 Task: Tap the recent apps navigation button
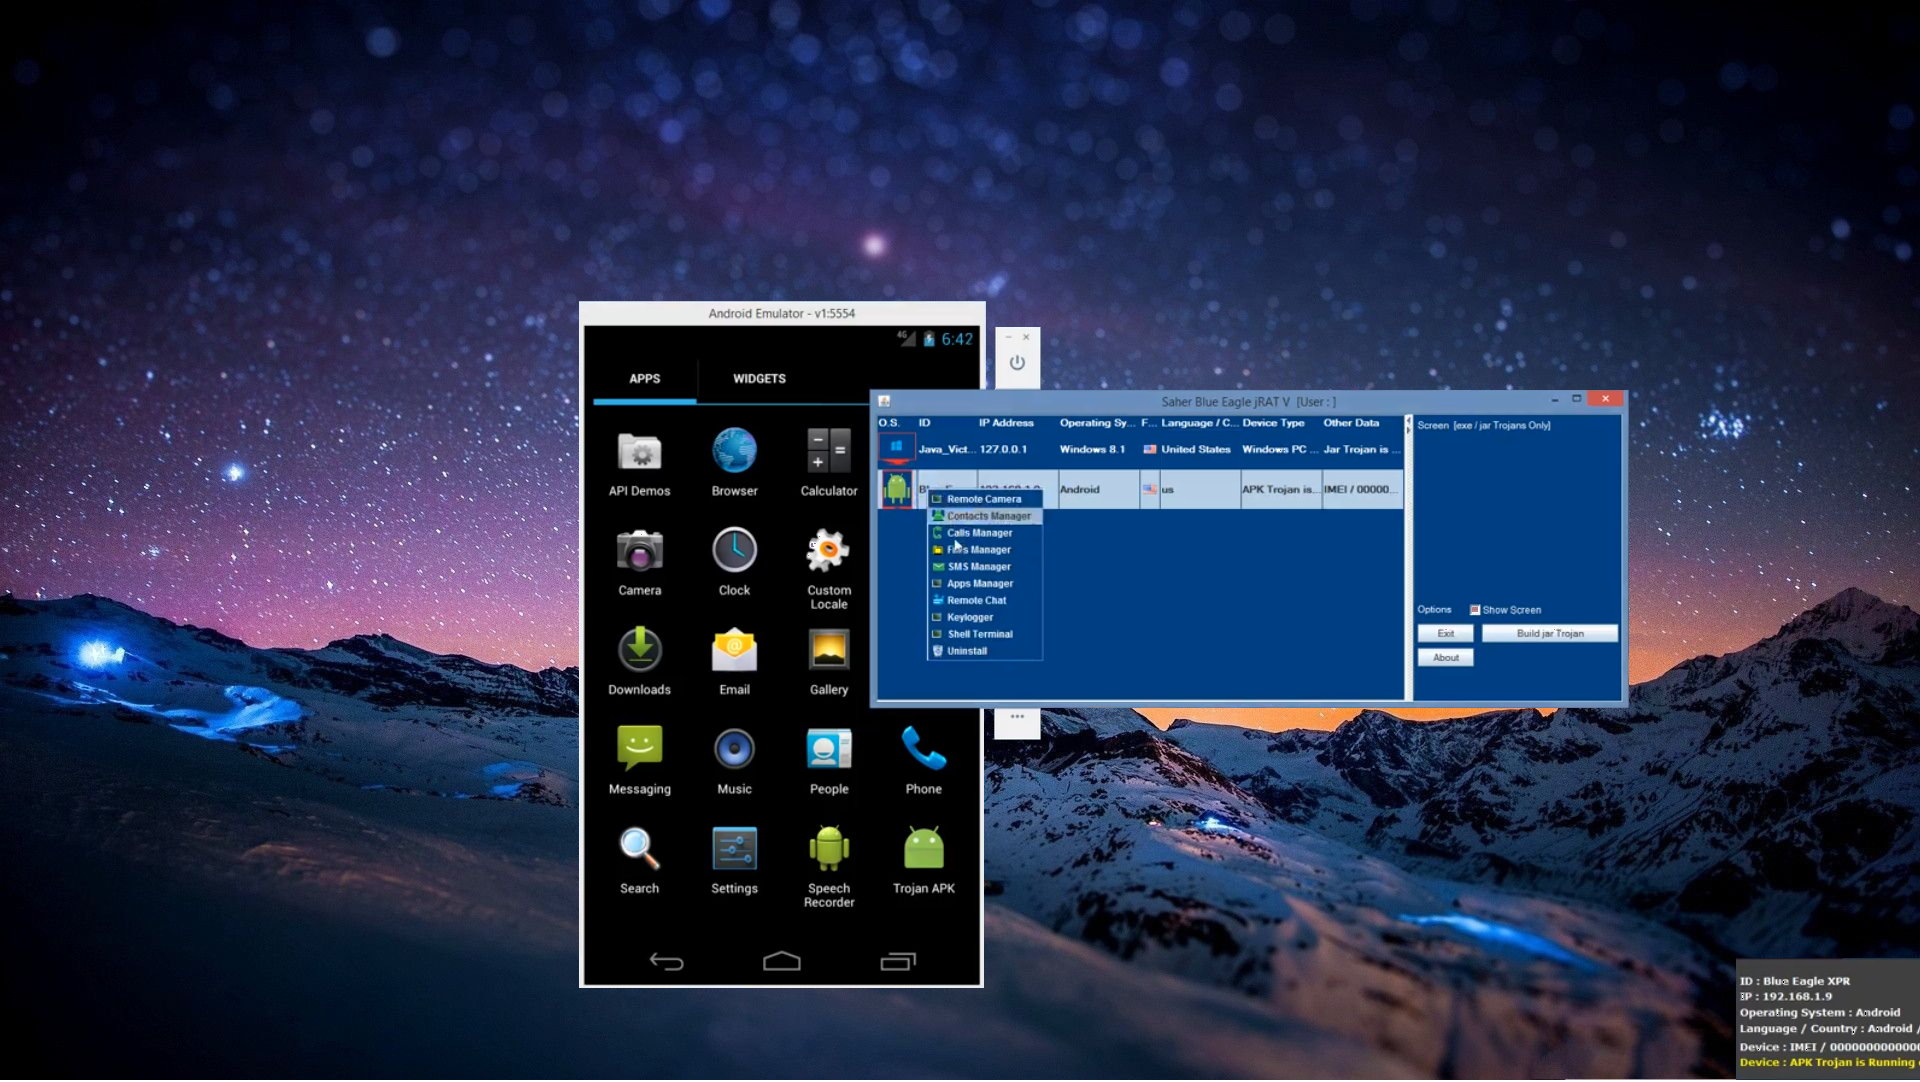(x=897, y=962)
